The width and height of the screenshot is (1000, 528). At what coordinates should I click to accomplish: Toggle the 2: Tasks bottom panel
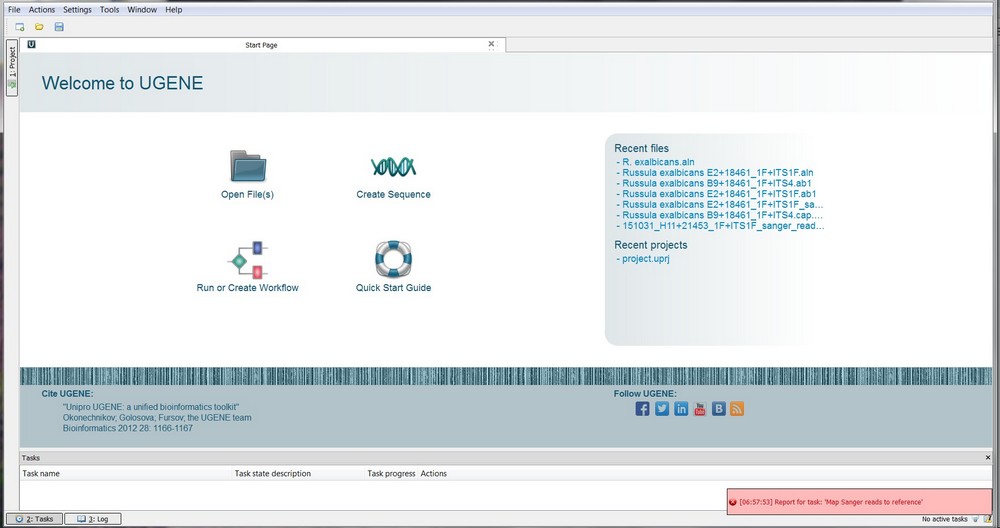[x=34, y=519]
